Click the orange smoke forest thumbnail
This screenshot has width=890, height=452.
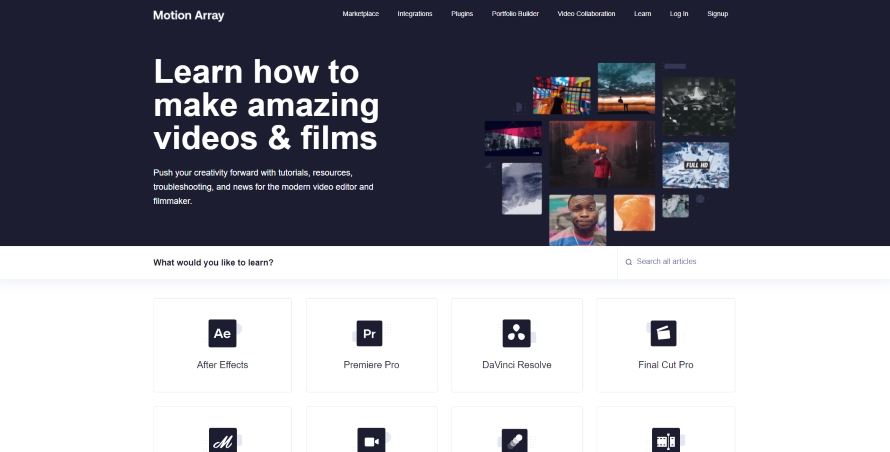(x=602, y=154)
